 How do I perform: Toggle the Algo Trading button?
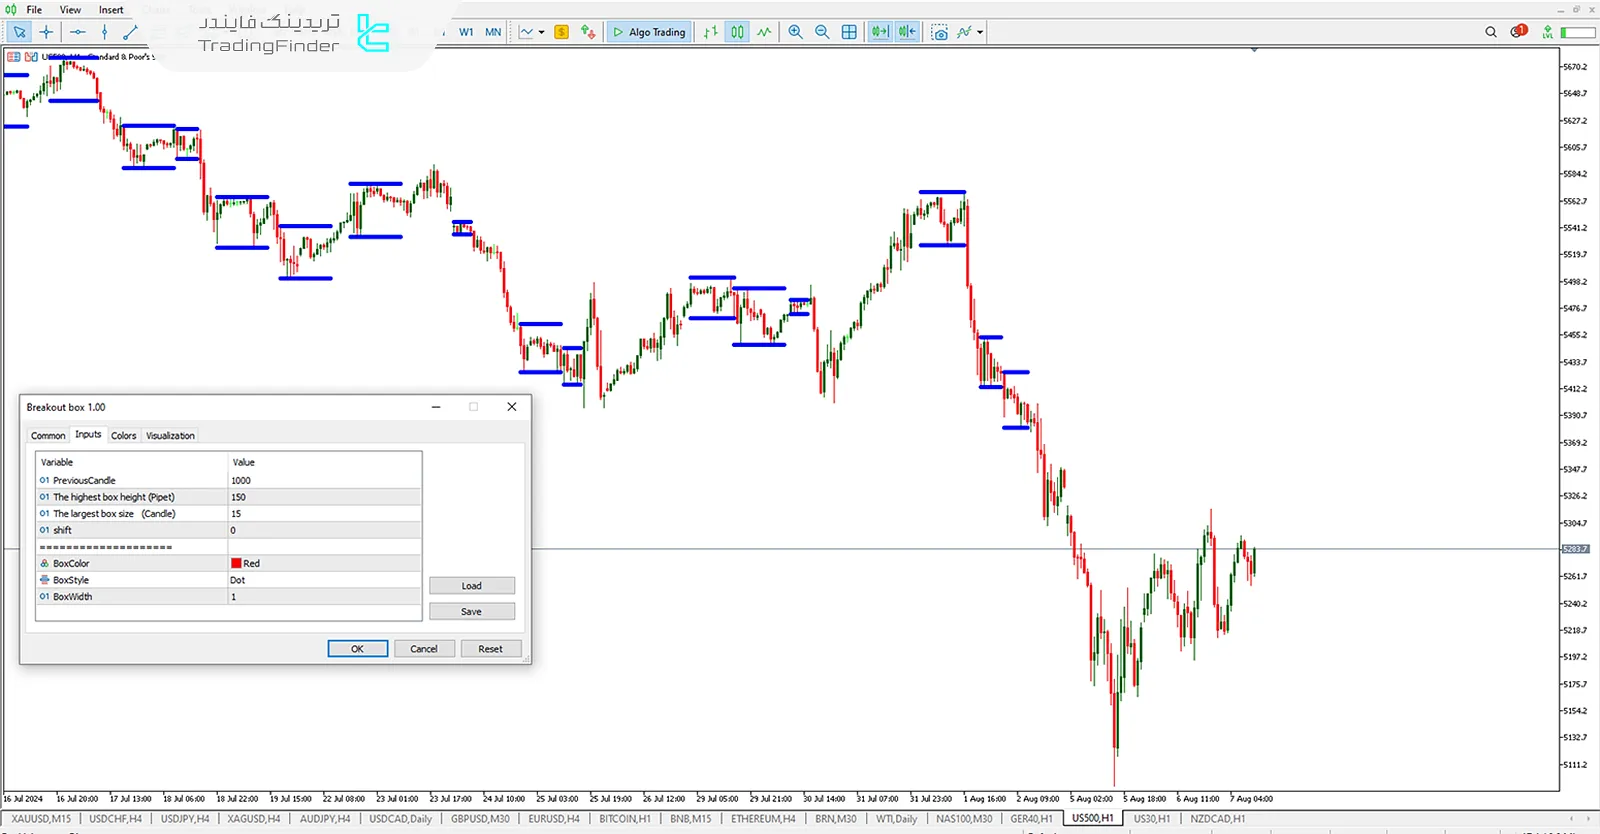click(649, 32)
